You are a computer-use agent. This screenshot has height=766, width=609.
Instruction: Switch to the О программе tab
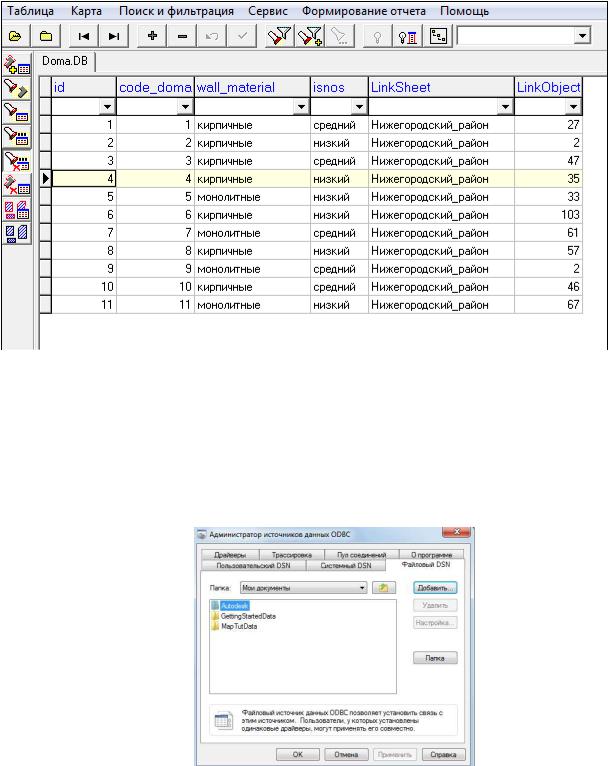click(431, 555)
